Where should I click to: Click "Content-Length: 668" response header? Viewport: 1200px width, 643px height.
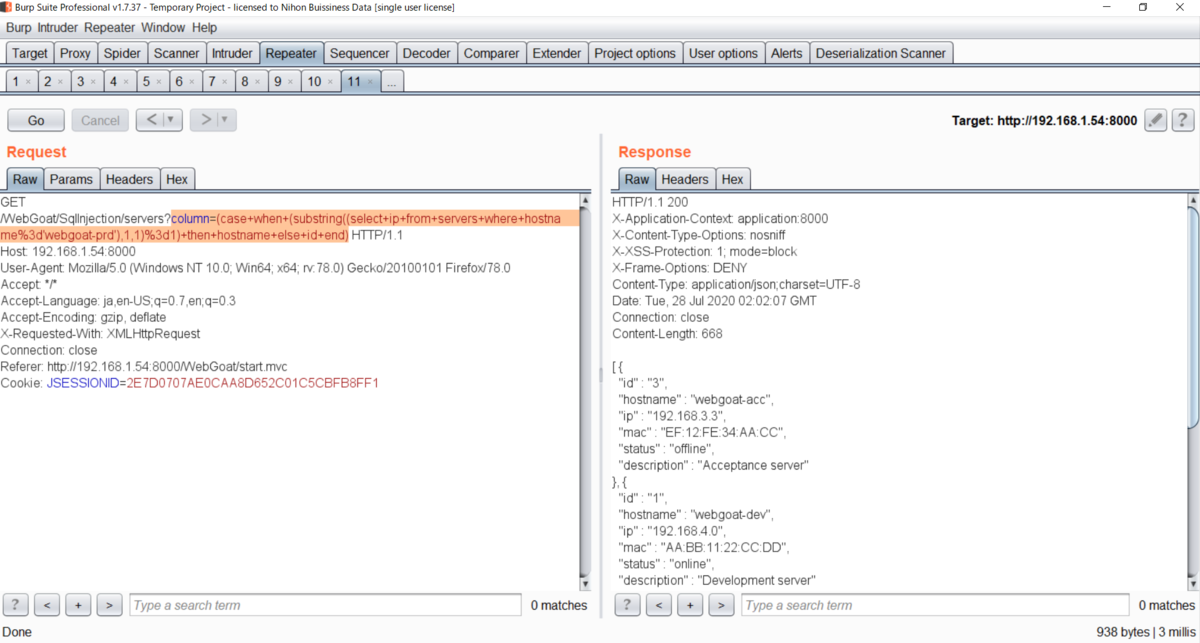[x=665, y=334]
